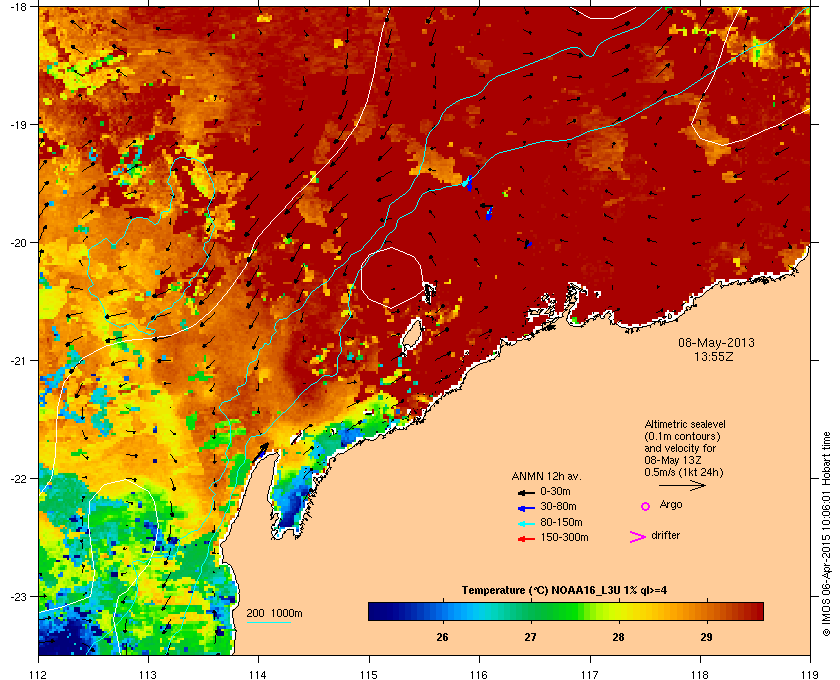Viewport: 840px width, 680px height.
Task: Click the black 0-30m legend arrow
Action: [526, 492]
